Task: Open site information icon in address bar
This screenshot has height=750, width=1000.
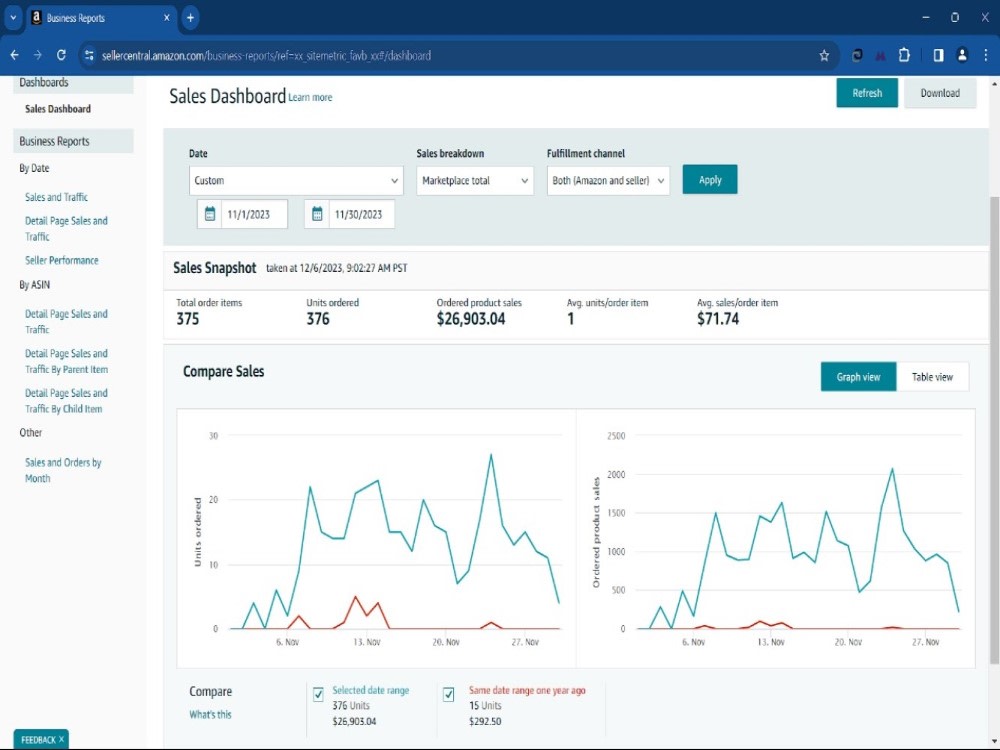Action: 89,55
